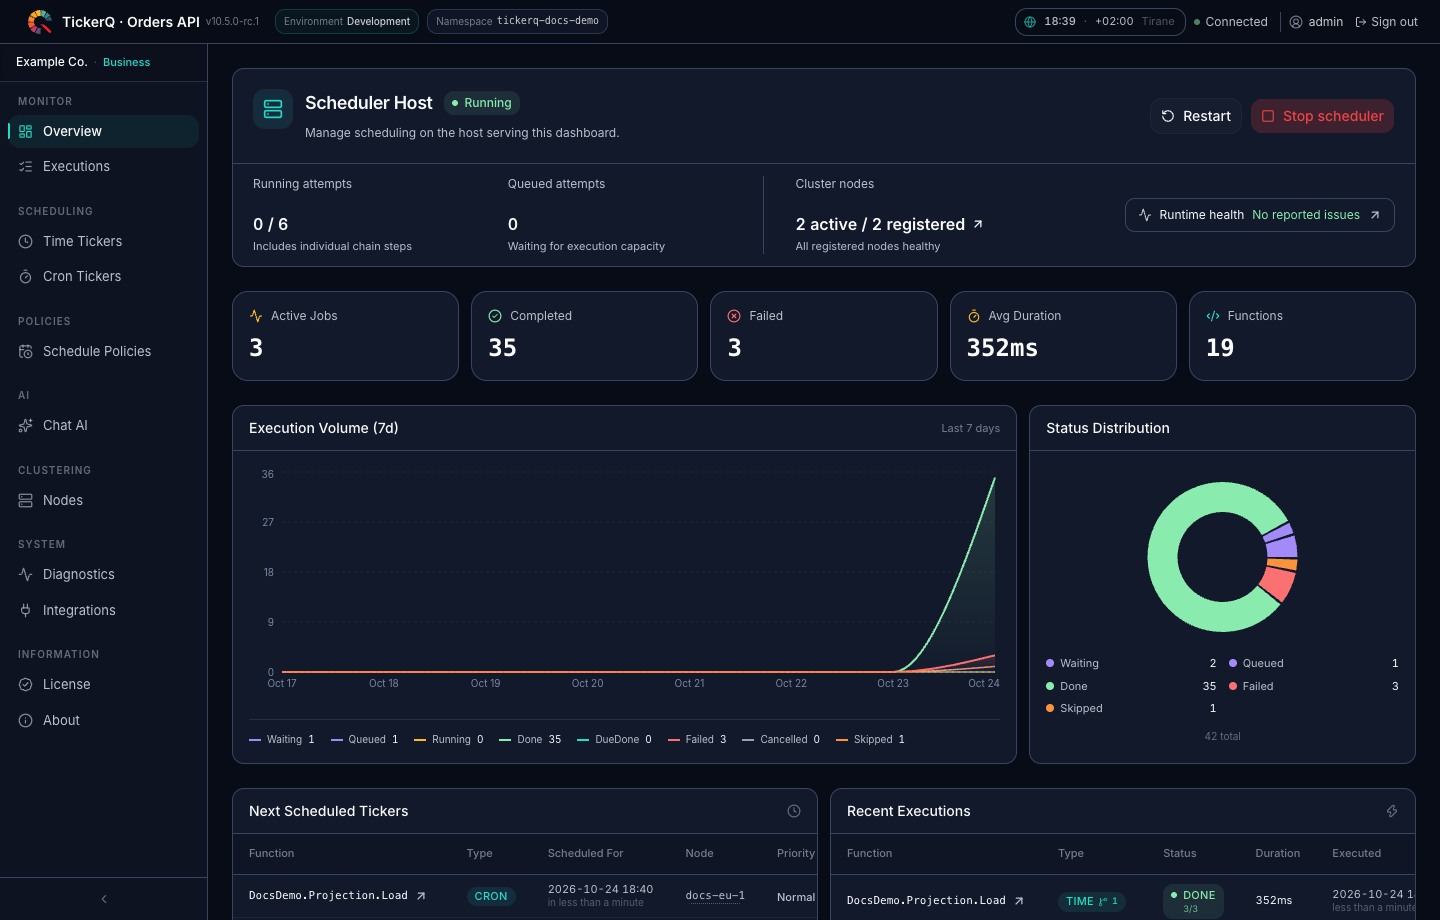Toggle Waiting series in chart legend
Image resolution: width=1440 pixels, height=920 pixels.
coord(282,740)
